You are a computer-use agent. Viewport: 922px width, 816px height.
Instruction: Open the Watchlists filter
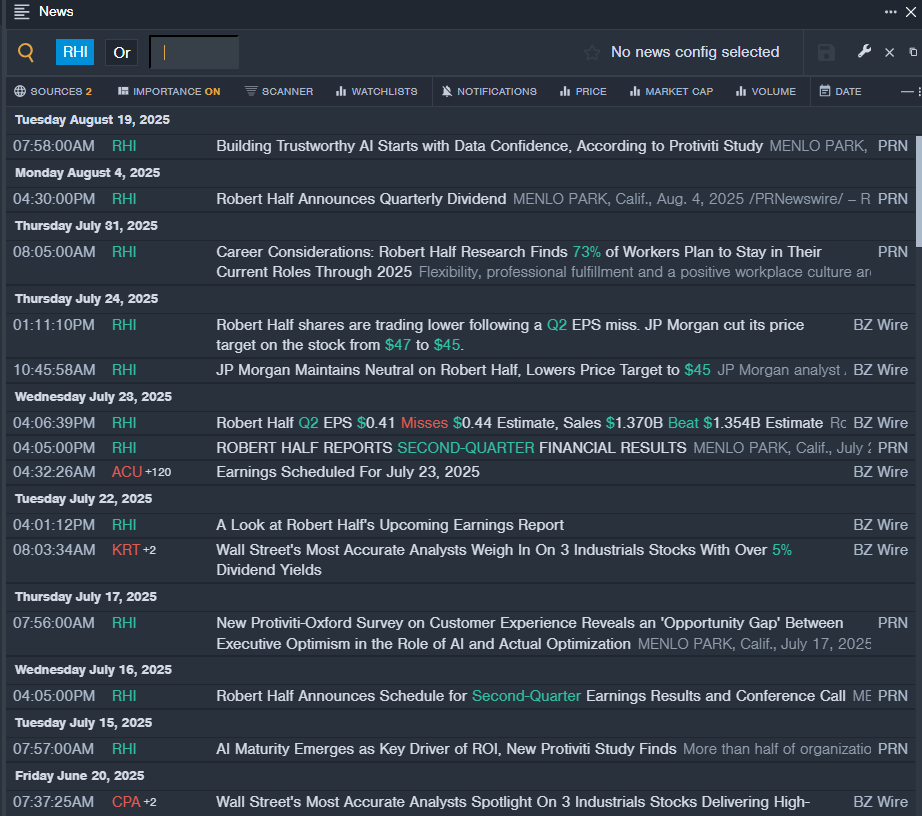point(376,92)
